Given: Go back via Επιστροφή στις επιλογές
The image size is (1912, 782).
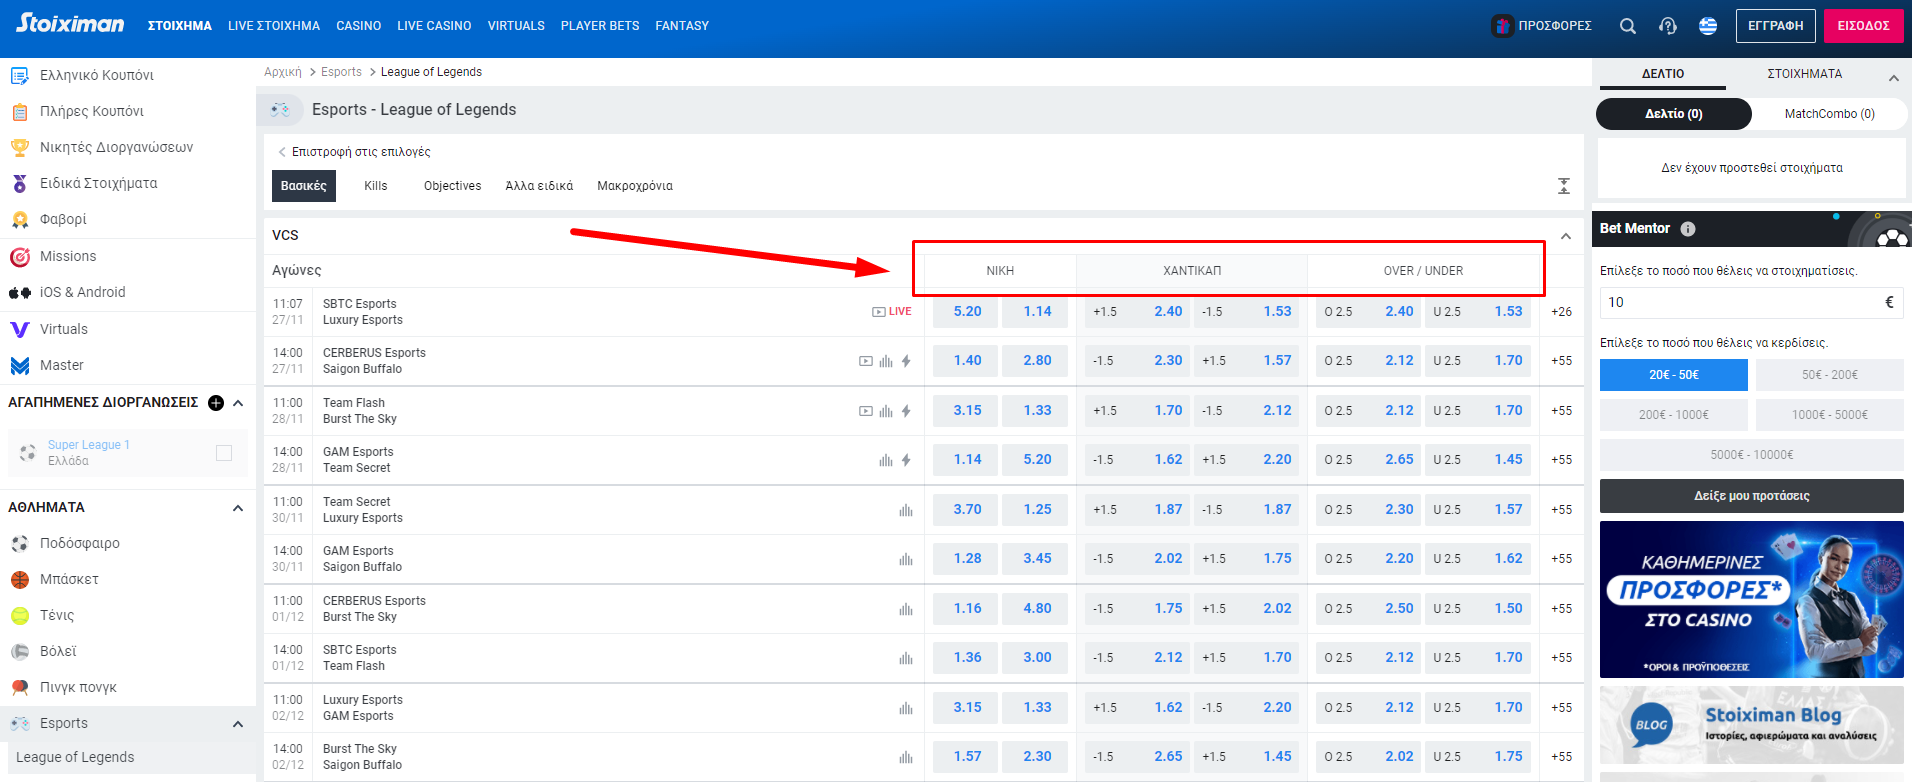Looking at the screenshot, I should (x=354, y=152).
